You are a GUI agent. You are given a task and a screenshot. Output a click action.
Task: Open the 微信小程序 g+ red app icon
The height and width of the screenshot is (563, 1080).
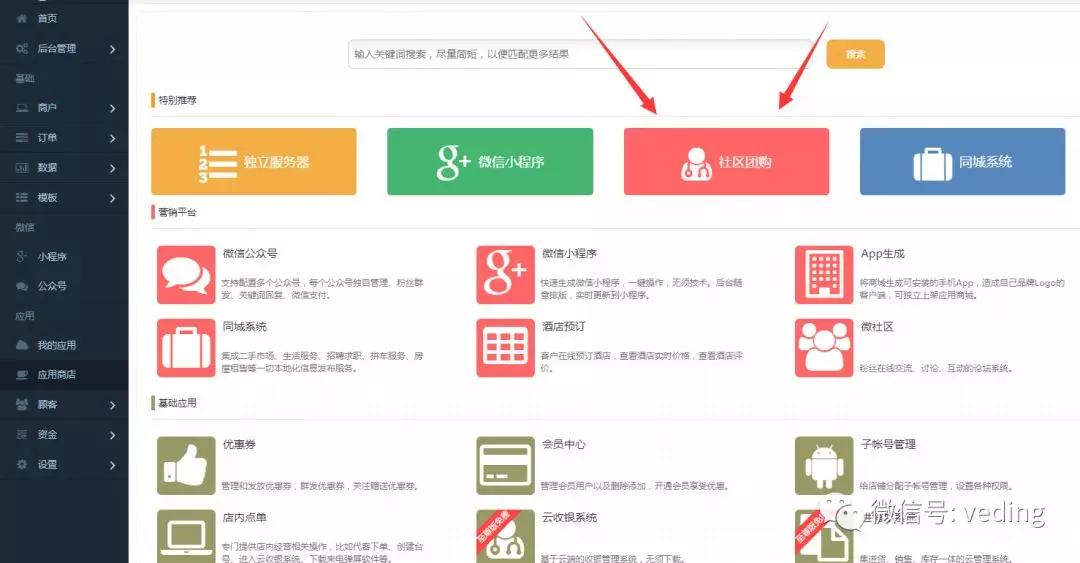(505, 275)
